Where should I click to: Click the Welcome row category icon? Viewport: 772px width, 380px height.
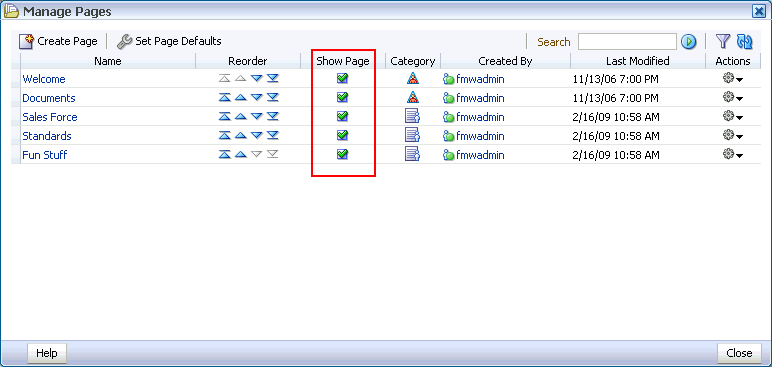(413, 78)
